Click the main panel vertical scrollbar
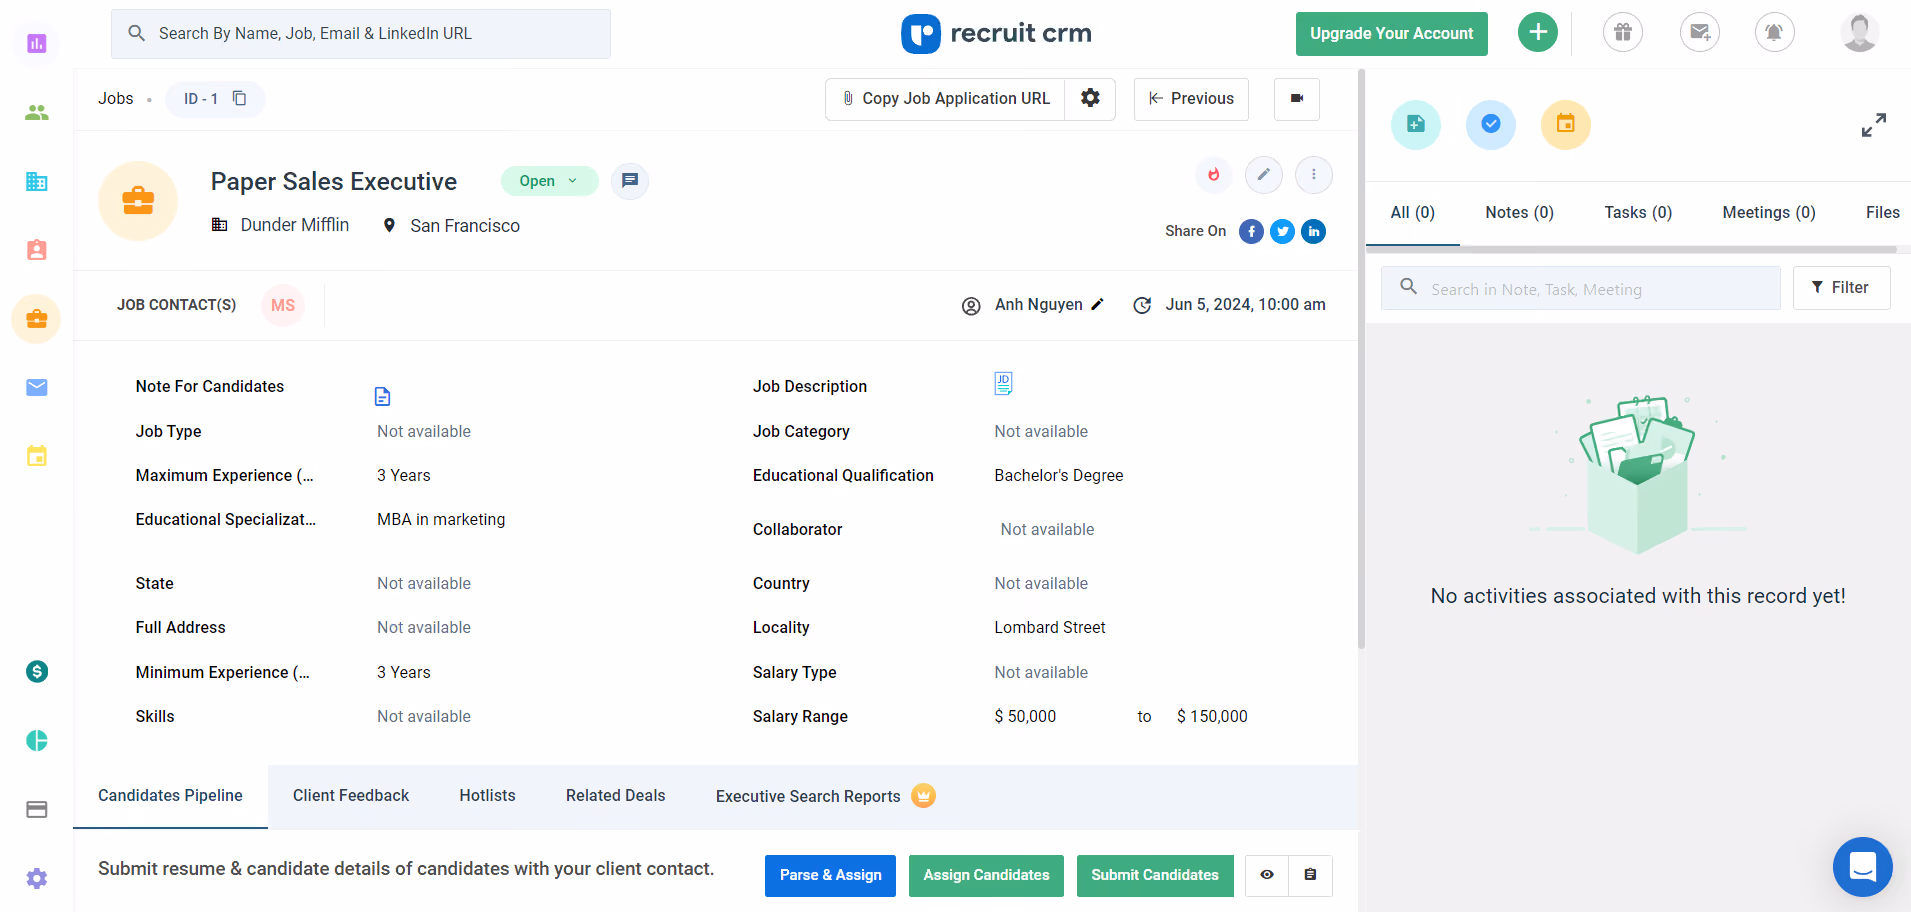The width and height of the screenshot is (1911, 912). tap(1361, 360)
